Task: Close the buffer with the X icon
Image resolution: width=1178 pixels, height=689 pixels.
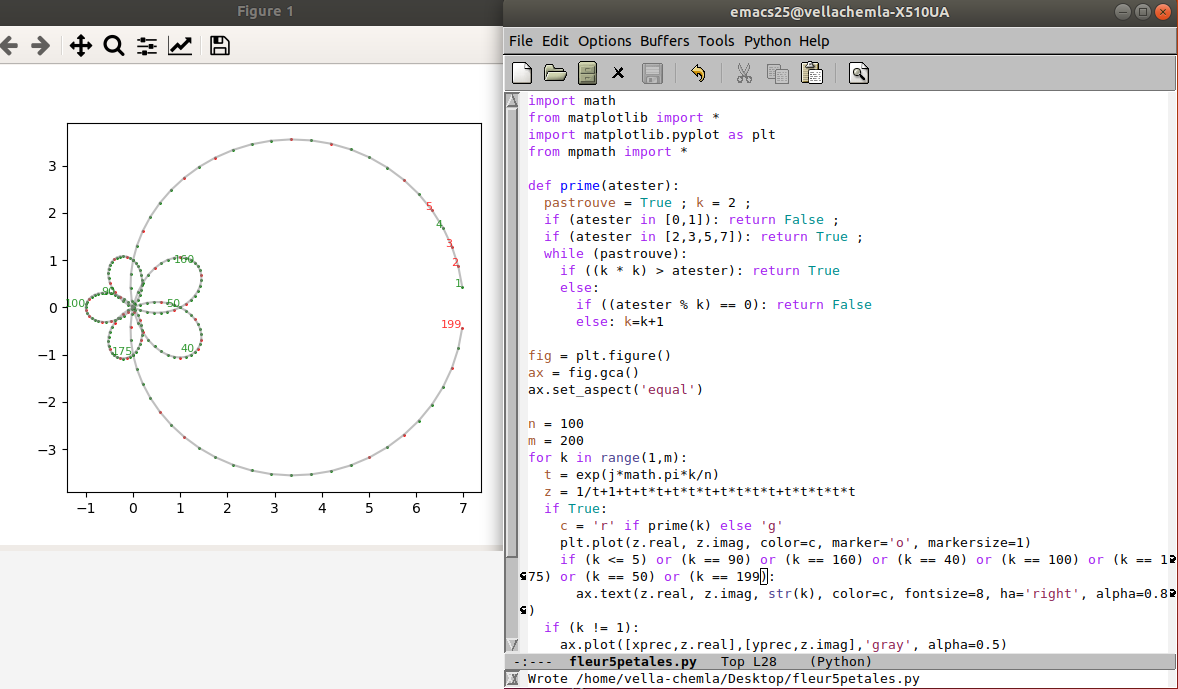Action: (618, 72)
